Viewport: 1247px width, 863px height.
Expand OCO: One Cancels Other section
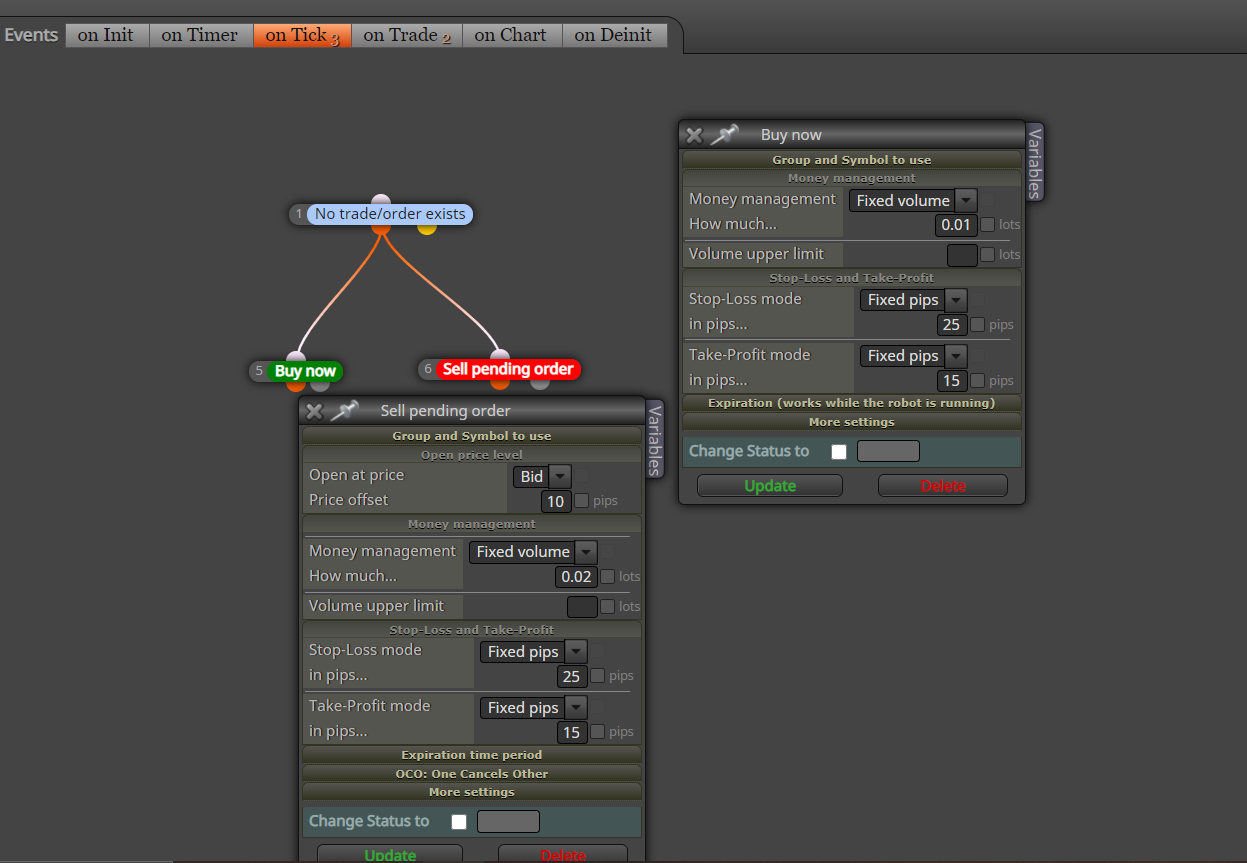click(x=472, y=773)
